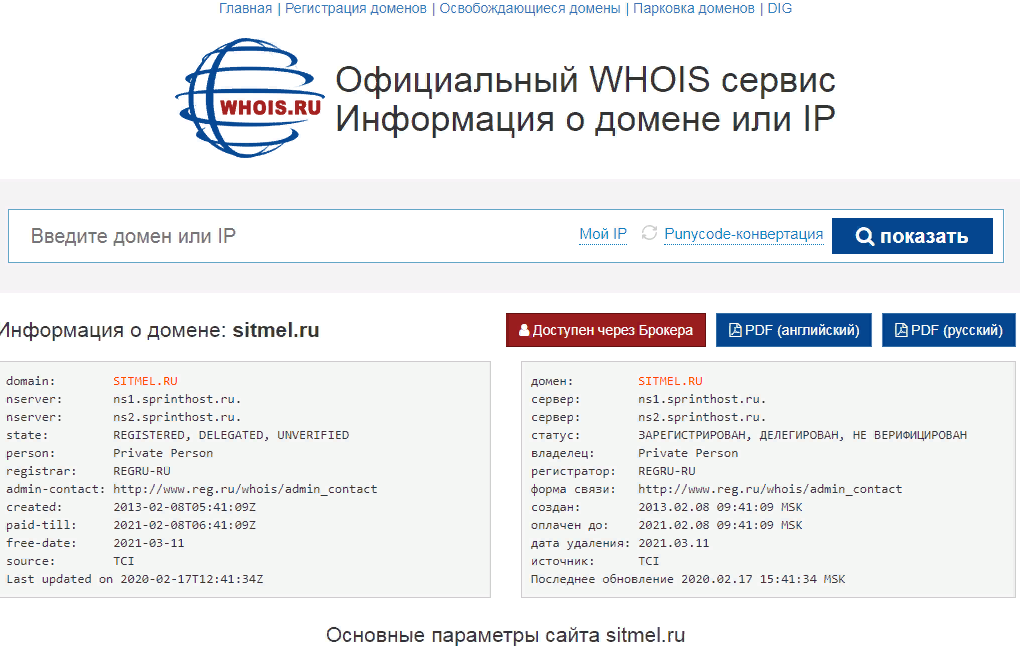The height and width of the screenshot is (649, 1020).
Task: Click the показать search button
Action: (x=912, y=236)
